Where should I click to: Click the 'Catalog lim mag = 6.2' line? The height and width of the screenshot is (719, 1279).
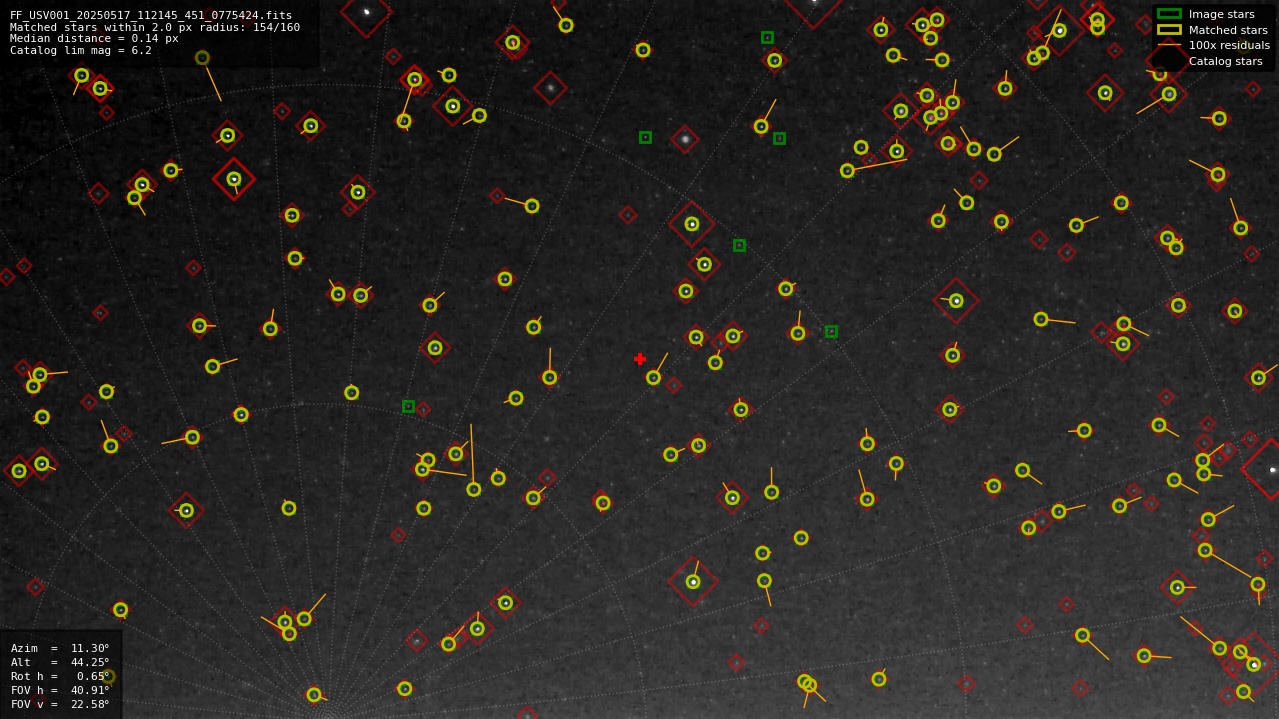81,50
